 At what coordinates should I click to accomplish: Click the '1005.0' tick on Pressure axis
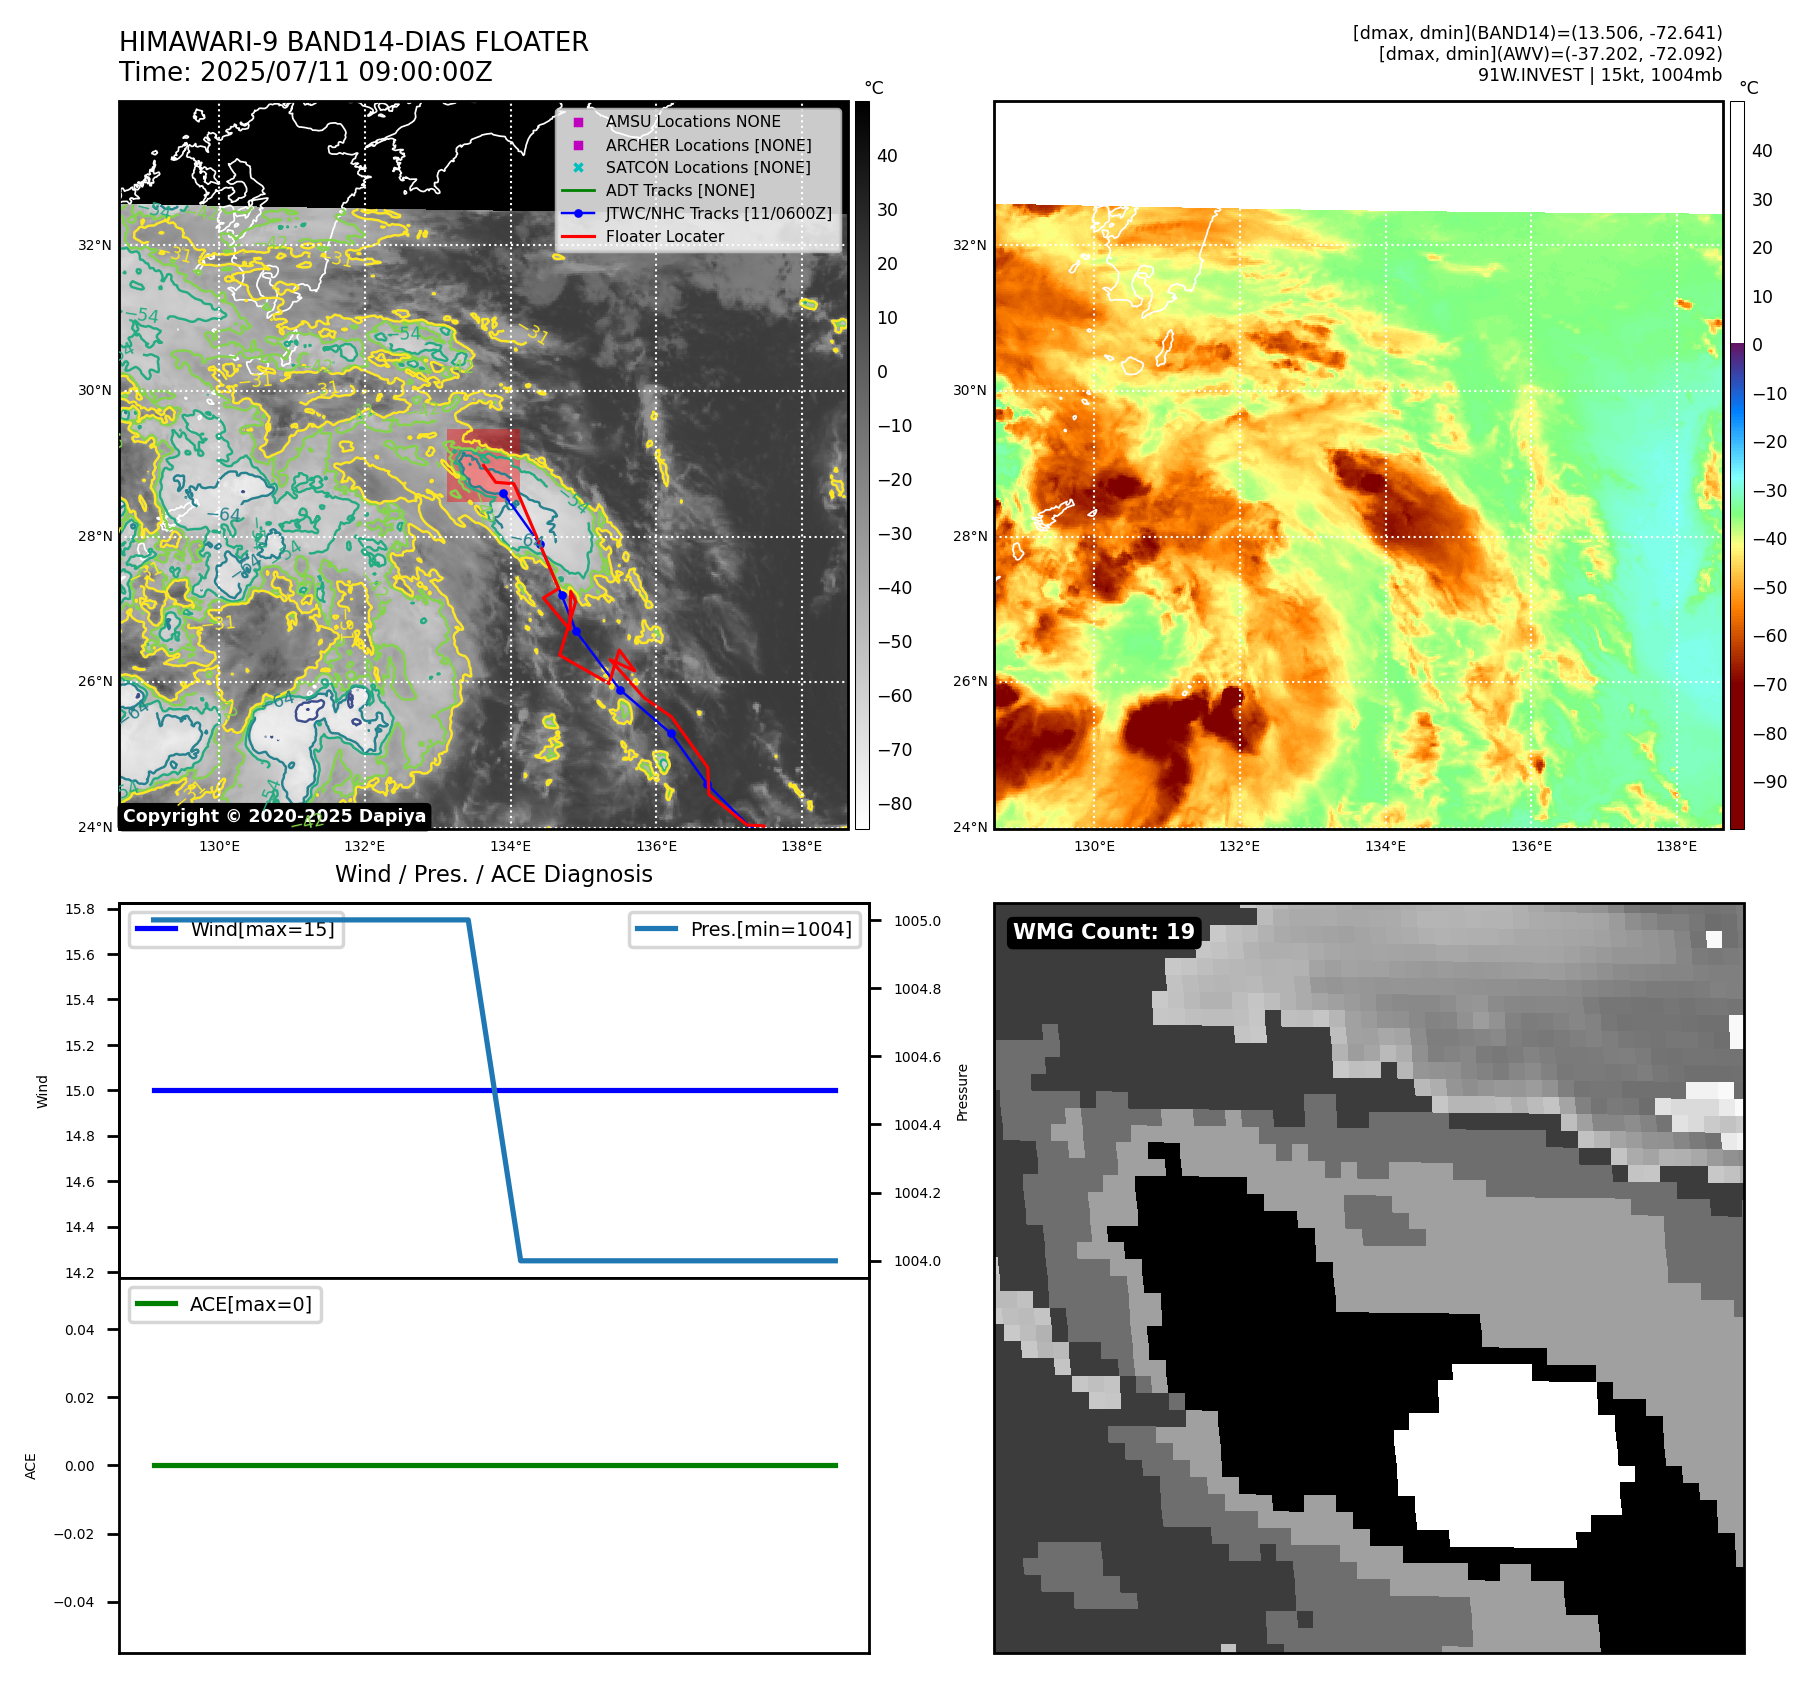coord(917,921)
